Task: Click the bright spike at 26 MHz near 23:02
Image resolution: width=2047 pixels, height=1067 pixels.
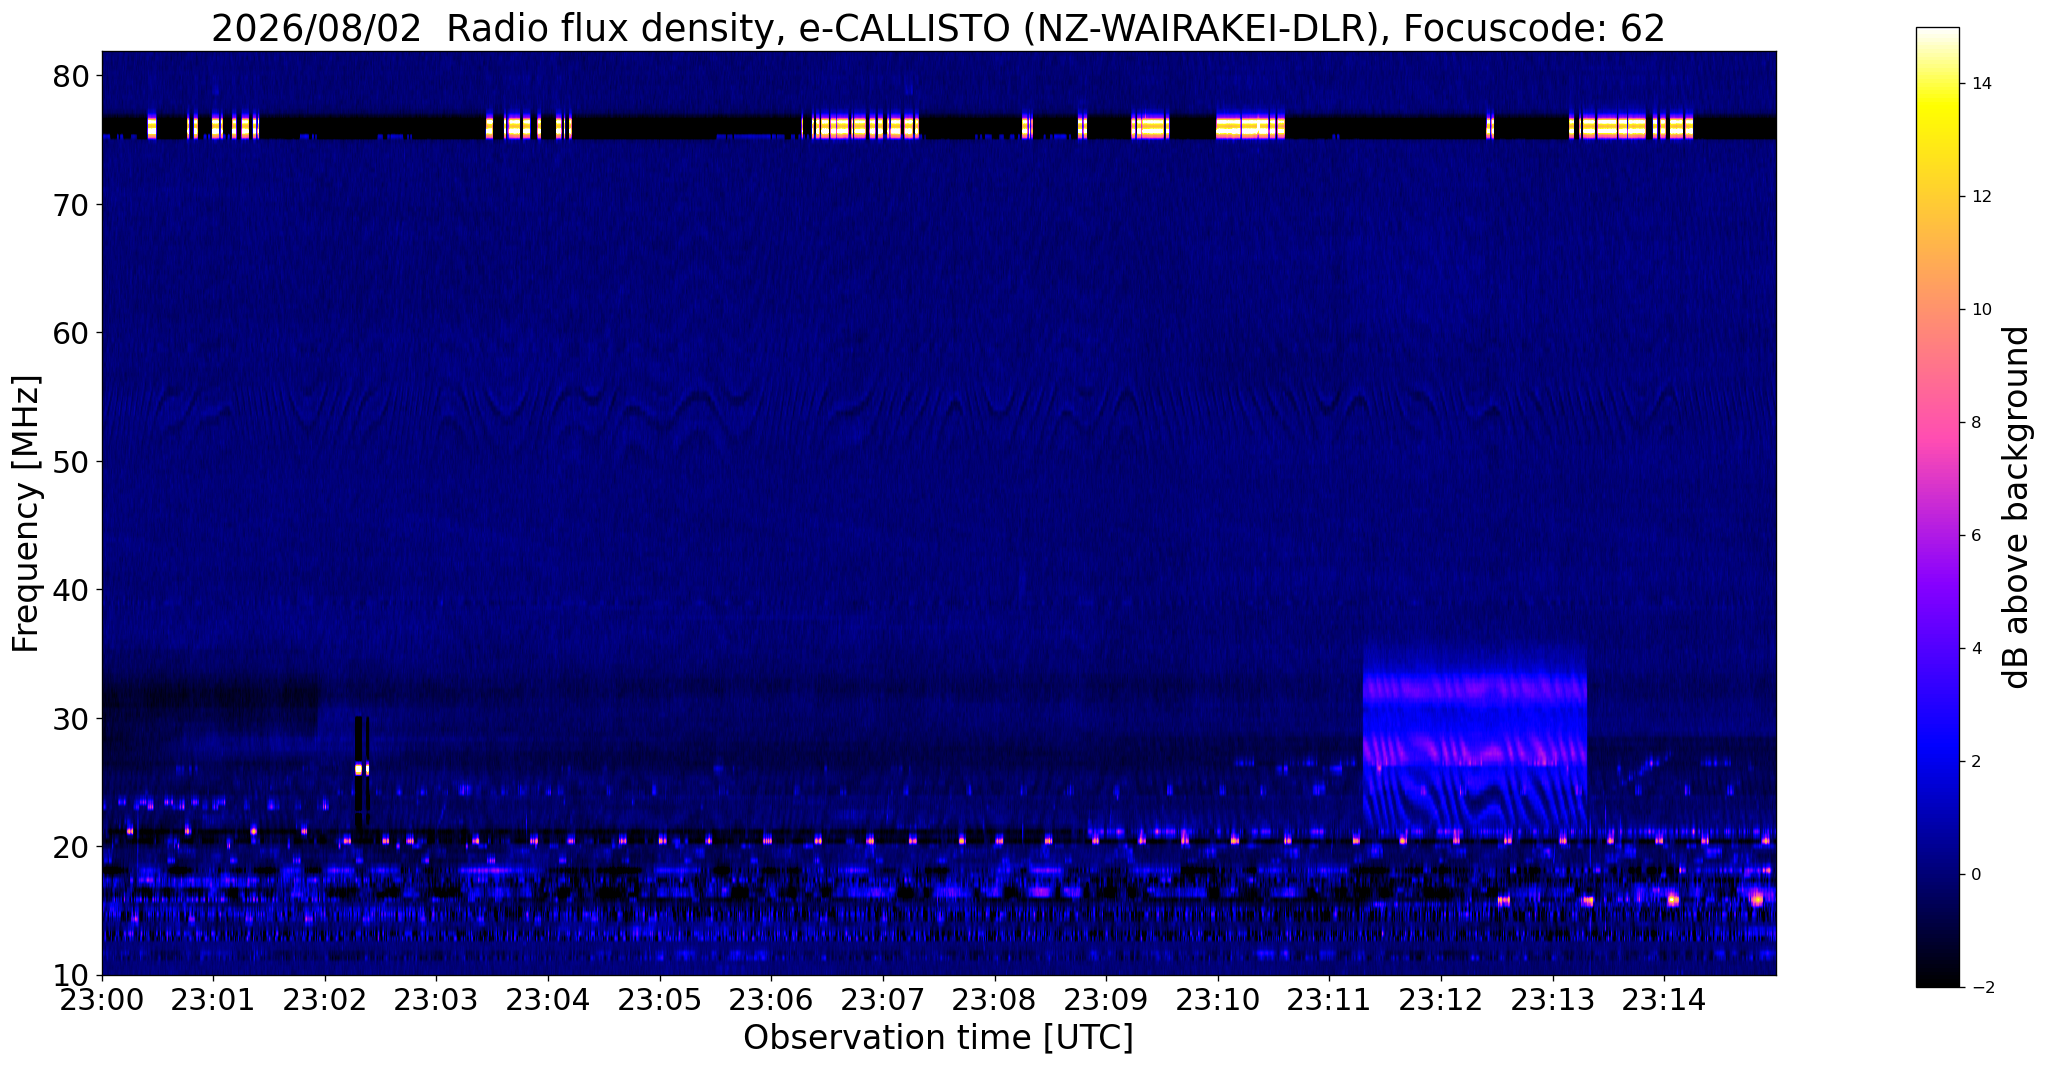Action: coord(362,769)
